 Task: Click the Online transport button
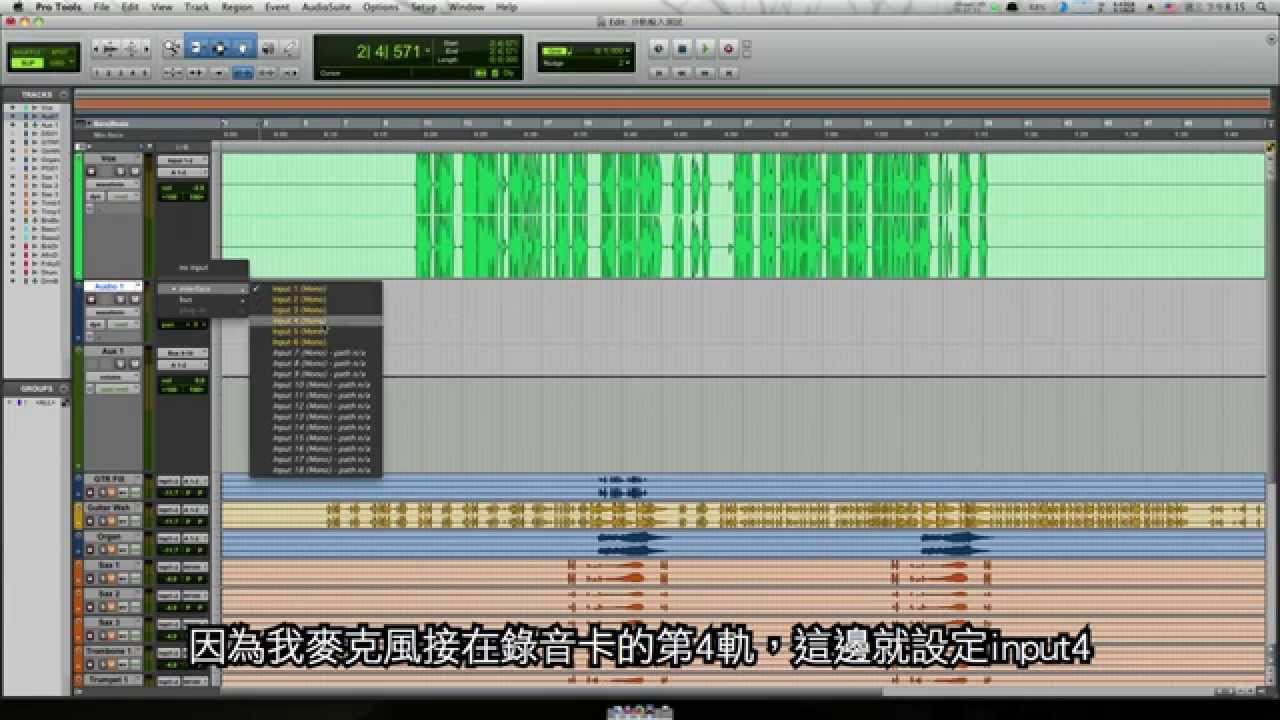[659, 48]
